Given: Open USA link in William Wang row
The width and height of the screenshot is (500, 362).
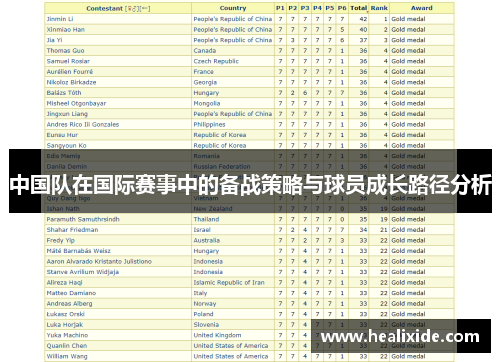Looking at the screenshot, I should point(231,356).
